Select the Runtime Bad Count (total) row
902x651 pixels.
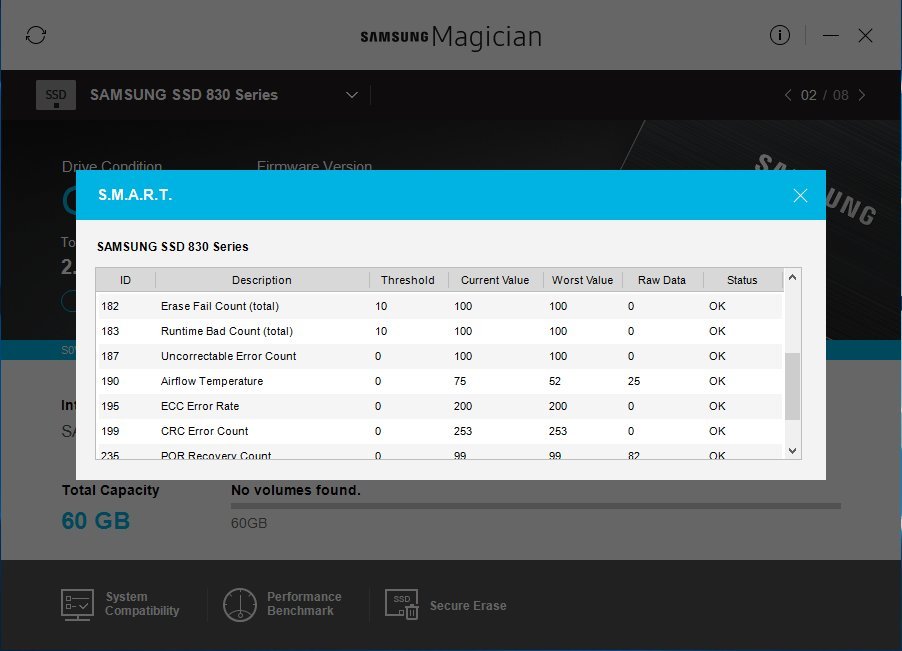pos(439,331)
